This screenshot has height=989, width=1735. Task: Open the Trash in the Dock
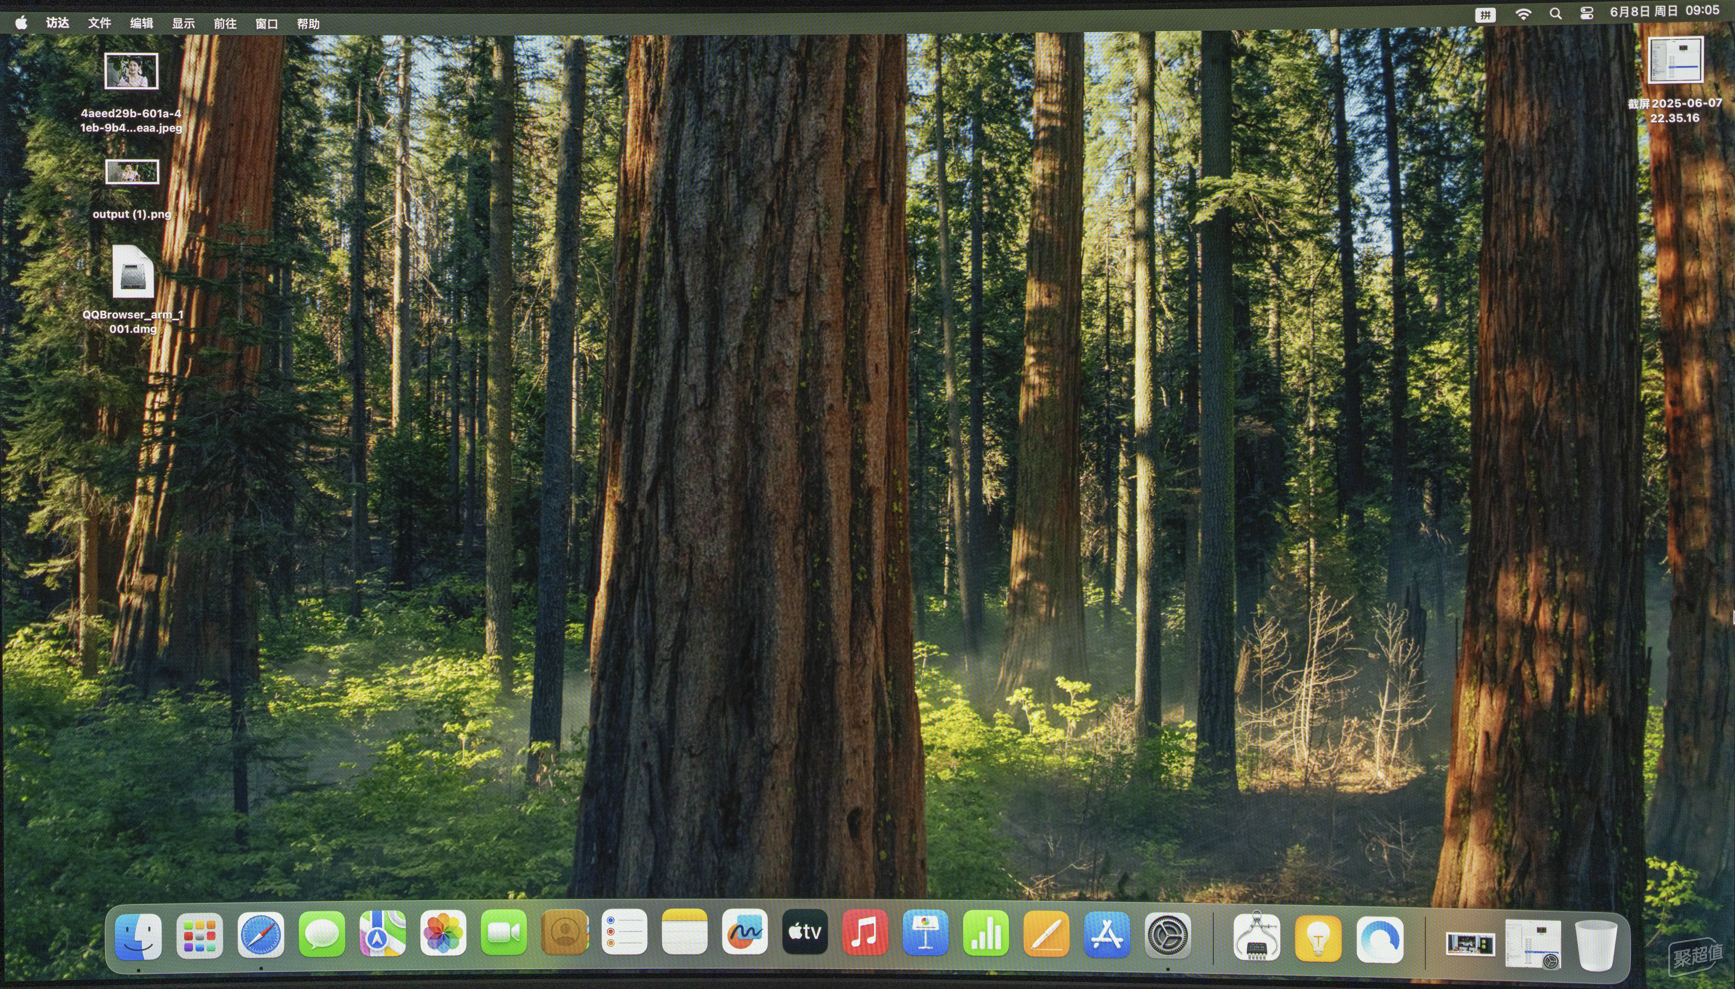pos(1596,944)
